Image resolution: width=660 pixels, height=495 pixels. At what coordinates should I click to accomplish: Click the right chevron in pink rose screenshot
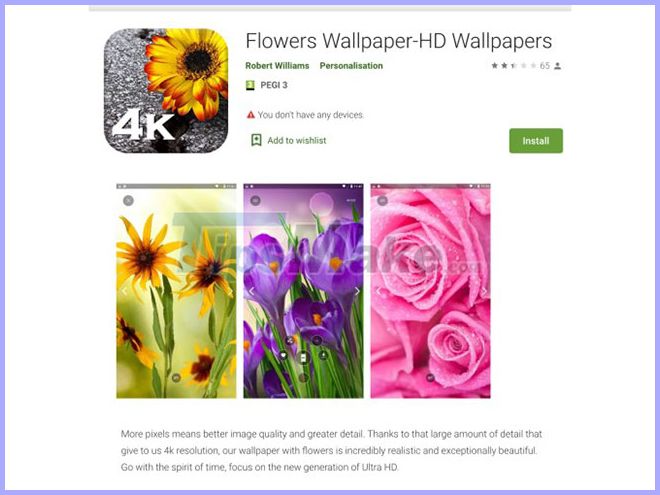coord(484,291)
